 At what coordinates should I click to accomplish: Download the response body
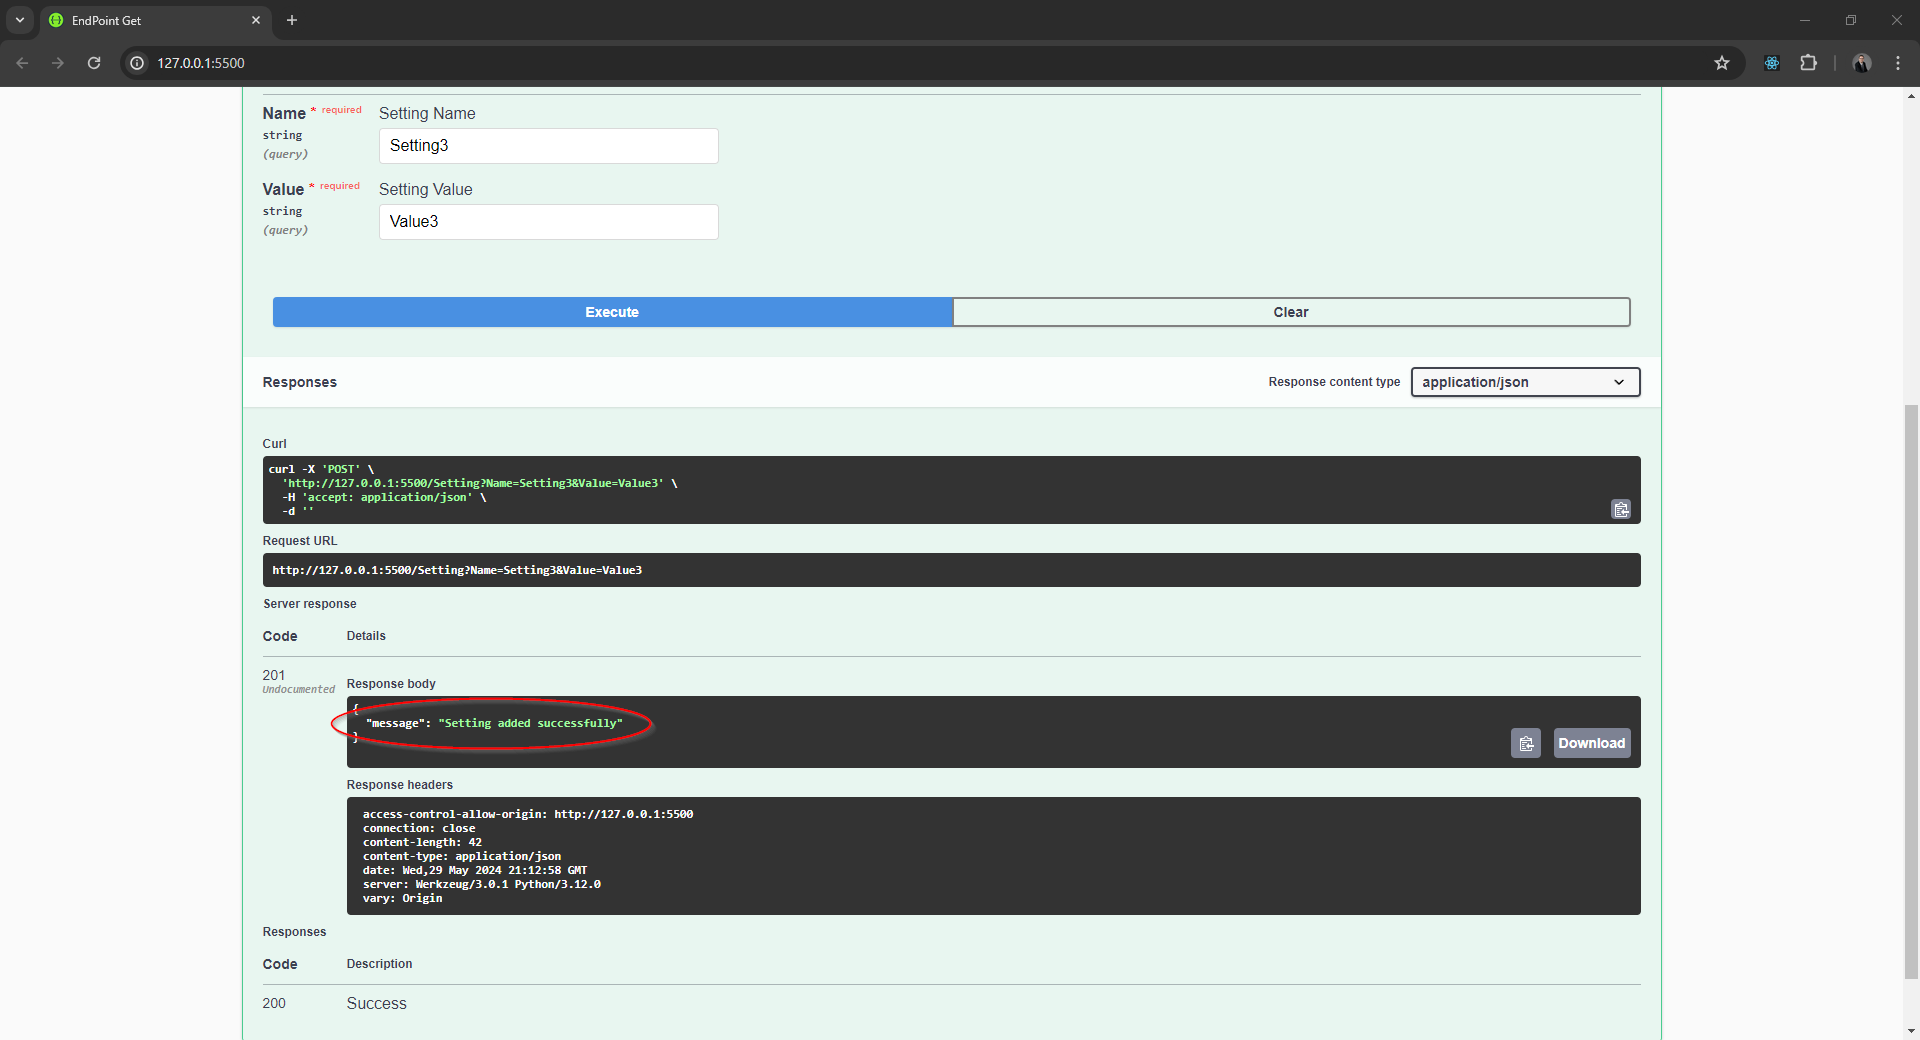[1591, 743]
